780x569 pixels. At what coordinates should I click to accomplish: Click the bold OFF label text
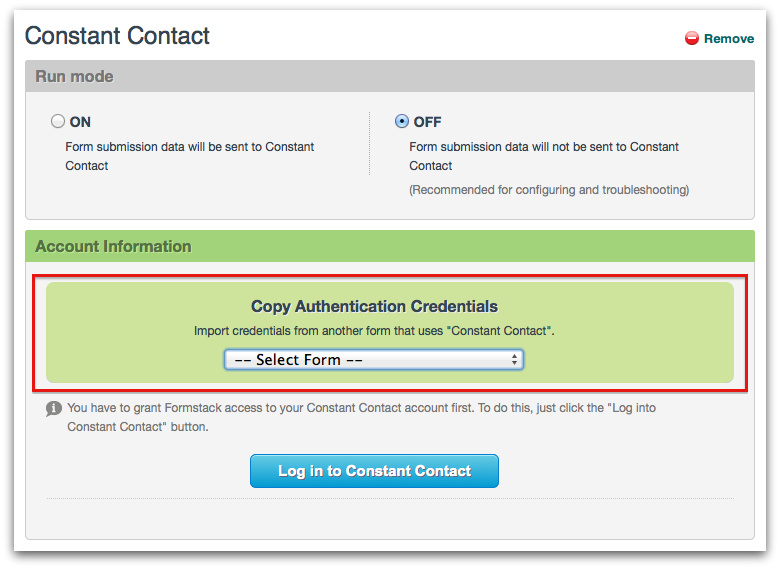coord(427,122)
